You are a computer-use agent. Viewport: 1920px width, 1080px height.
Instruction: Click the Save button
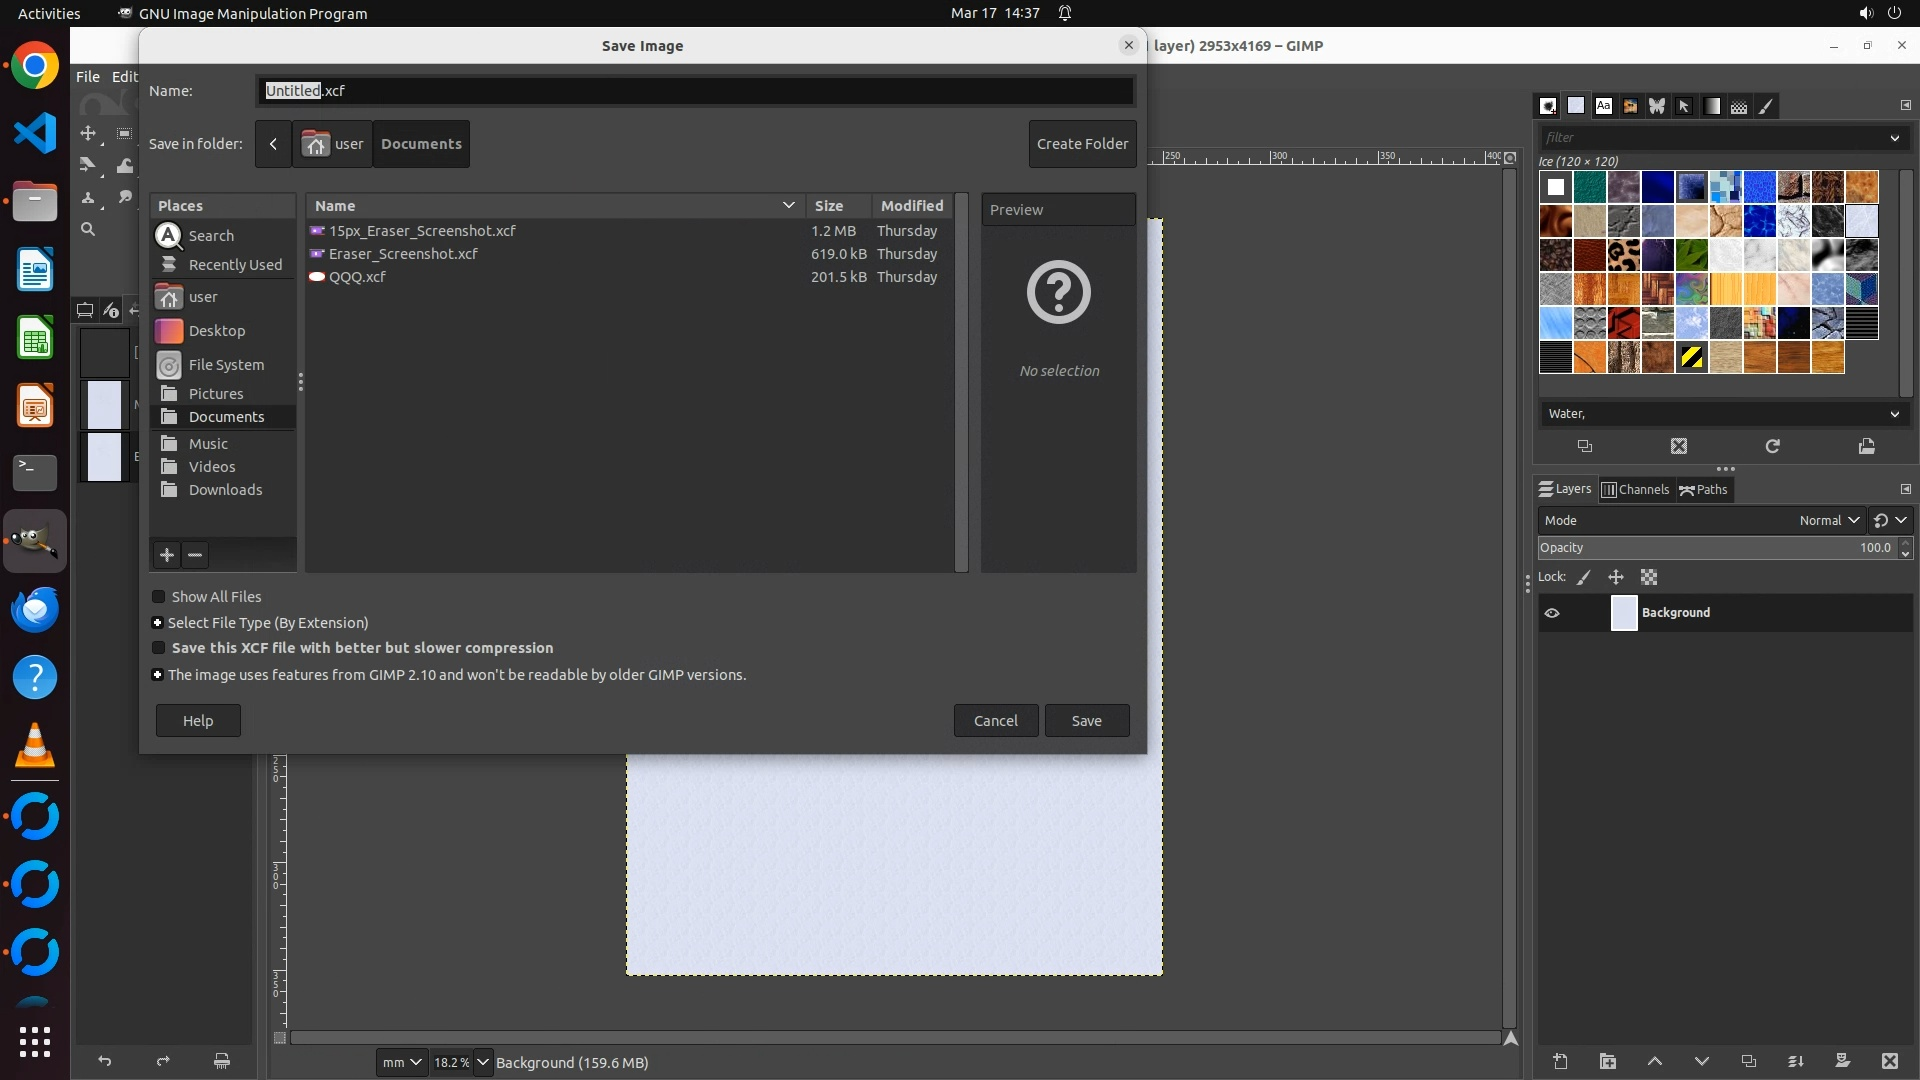1086,721
